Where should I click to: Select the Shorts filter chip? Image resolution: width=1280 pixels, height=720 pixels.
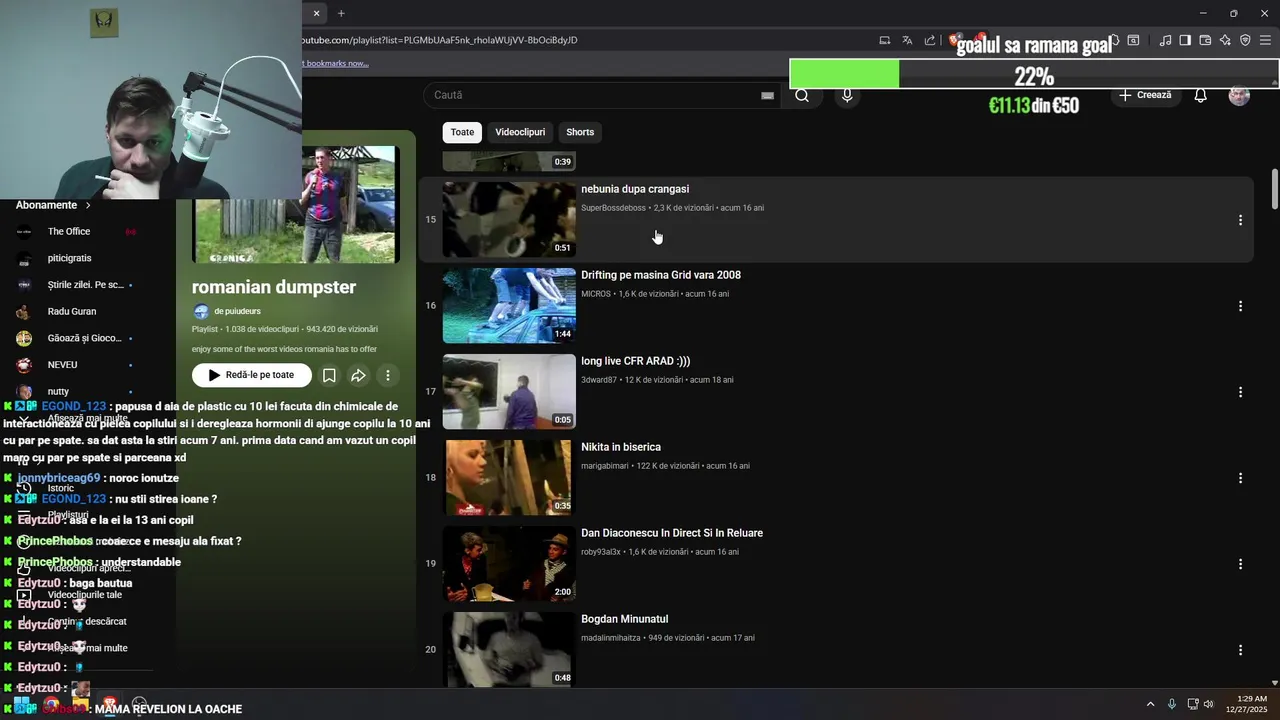[x=580, y=132]
